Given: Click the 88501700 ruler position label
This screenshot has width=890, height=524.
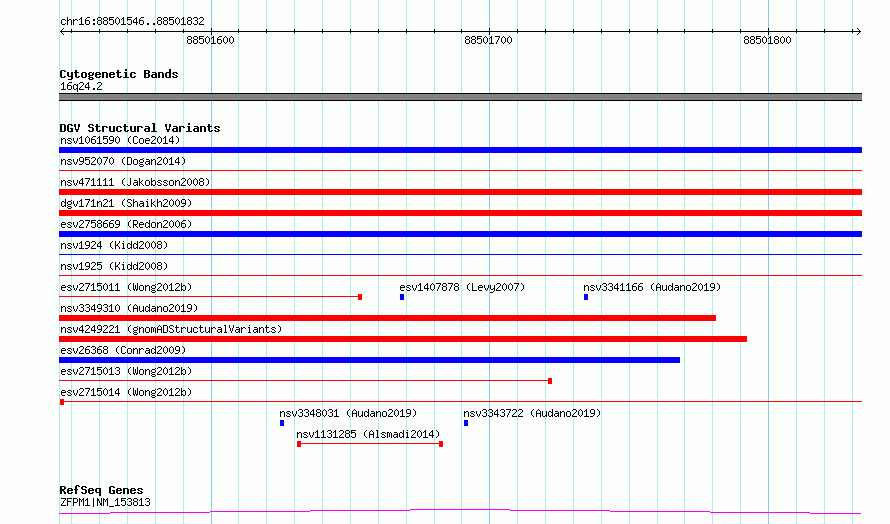Looking at the screenshot, I should (x=488, y=40).
